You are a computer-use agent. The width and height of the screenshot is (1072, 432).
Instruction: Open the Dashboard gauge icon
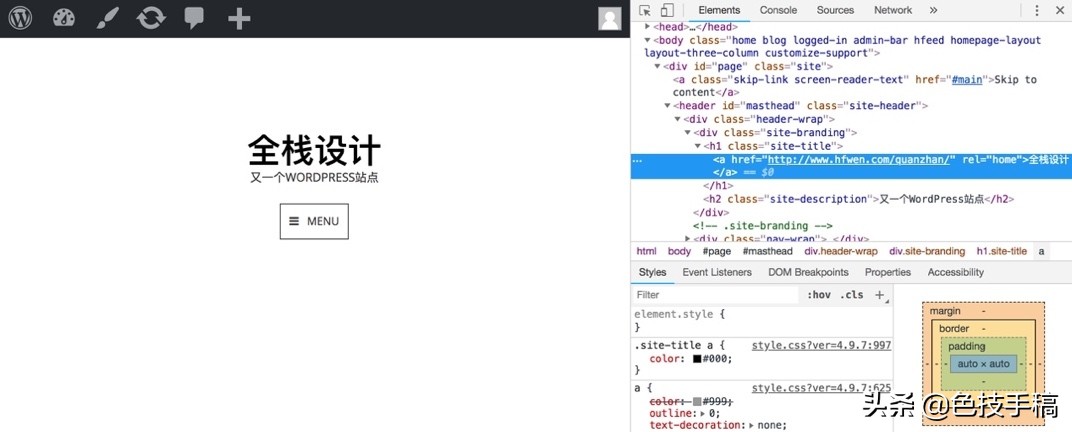coord(64,18)
